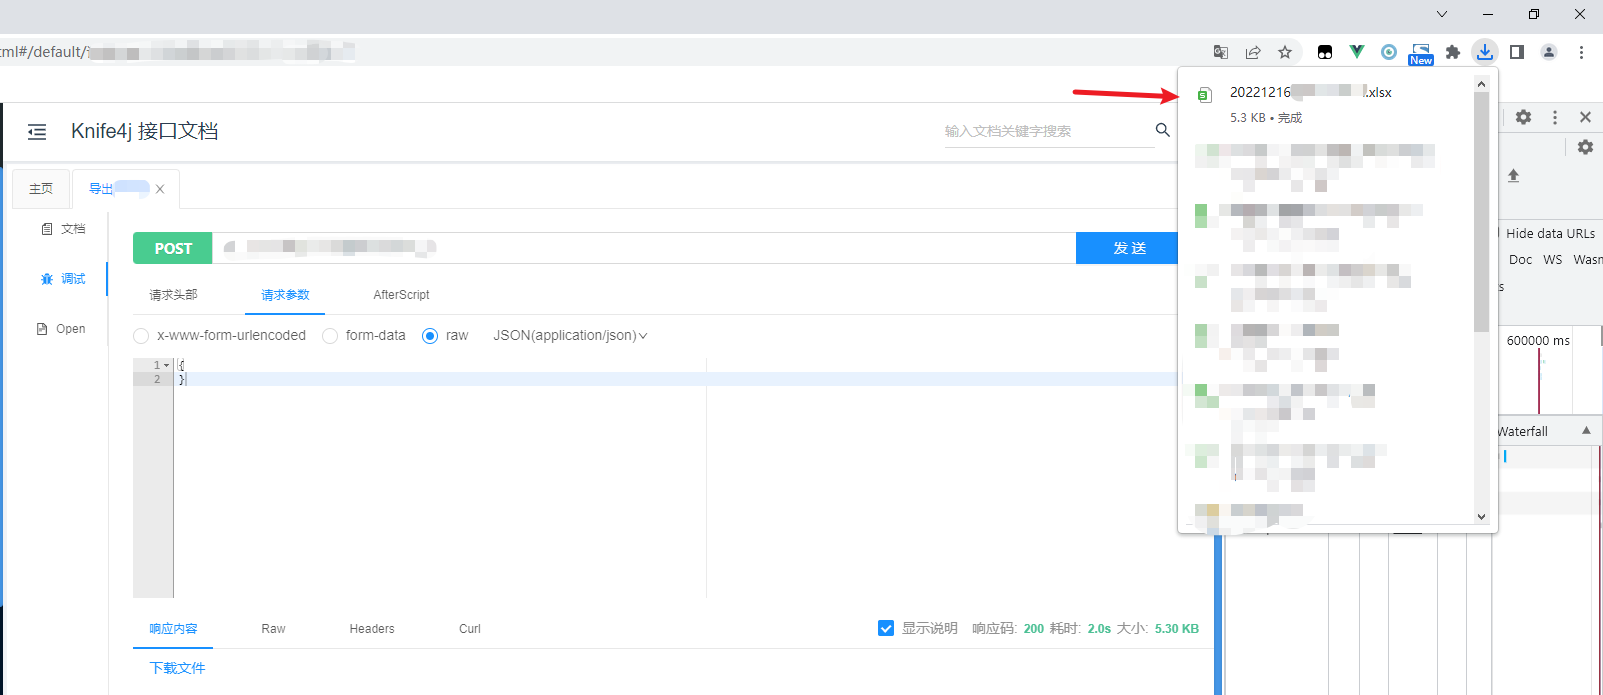Click the downloads scroll up arrow
The width and height of the screenshot is (1603, 695).
1482,85
